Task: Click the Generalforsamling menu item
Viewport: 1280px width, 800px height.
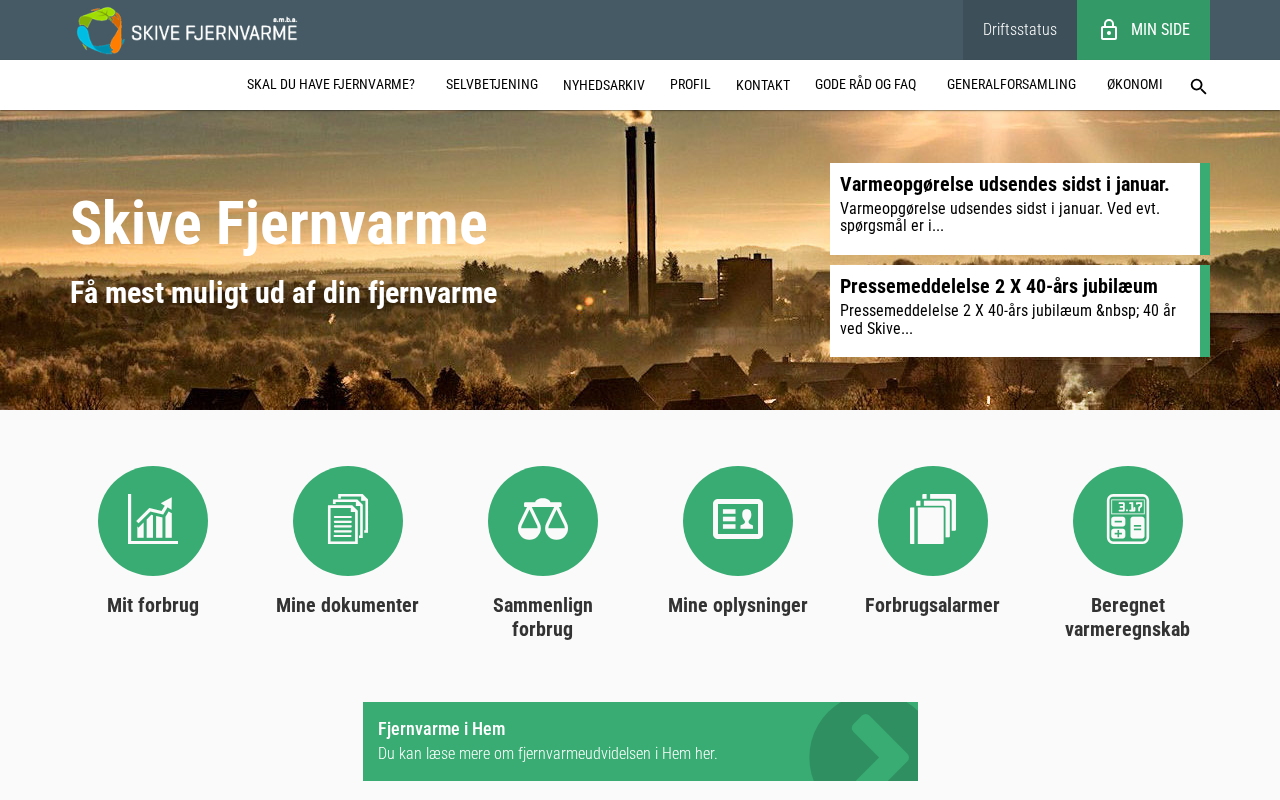Action: pos(1011,85)
